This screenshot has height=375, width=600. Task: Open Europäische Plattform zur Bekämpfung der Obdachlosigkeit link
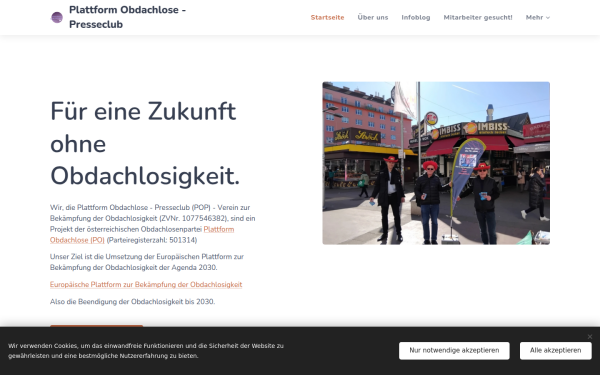coord(146,285)
